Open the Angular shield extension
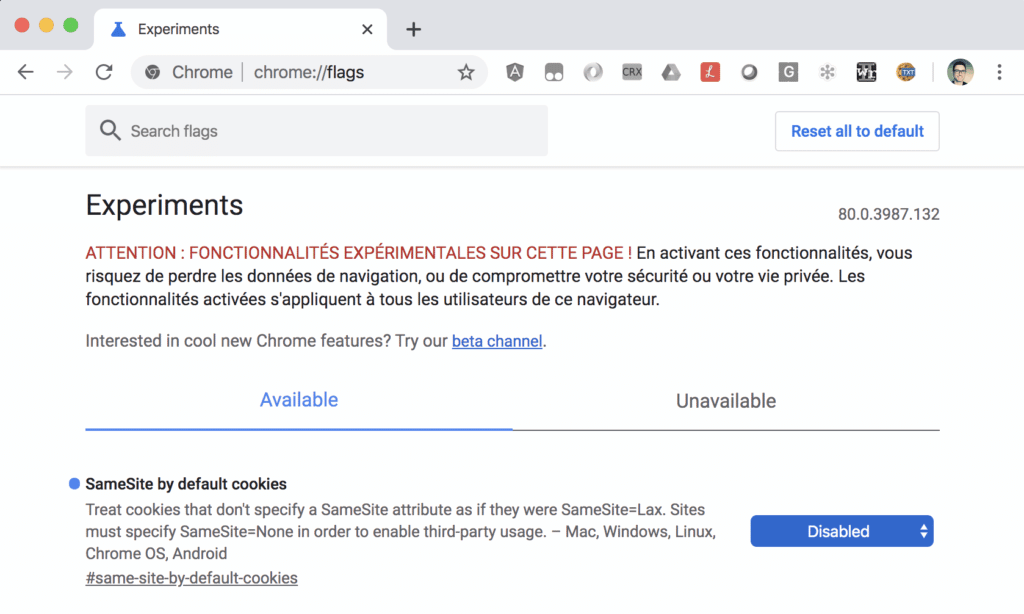 (515, 72)
